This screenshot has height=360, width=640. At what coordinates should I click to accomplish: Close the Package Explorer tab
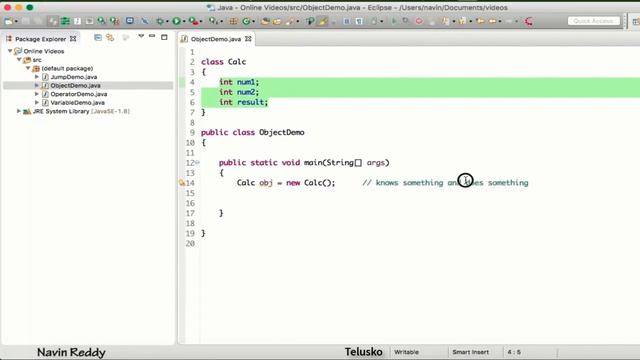pyautogui.click(x=73, y=39)
